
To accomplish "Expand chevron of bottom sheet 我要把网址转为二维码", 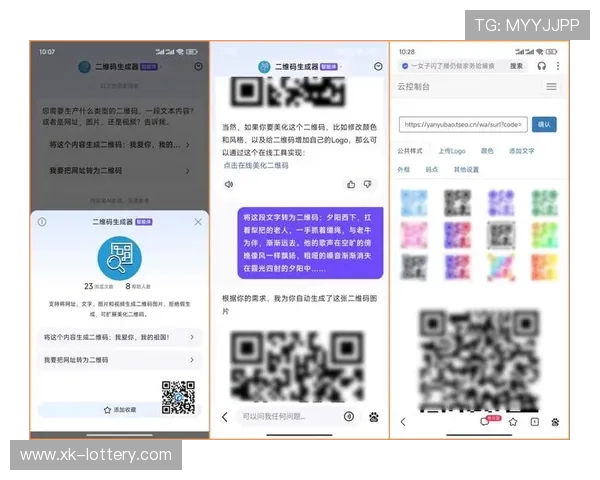I will pos(192,360).
